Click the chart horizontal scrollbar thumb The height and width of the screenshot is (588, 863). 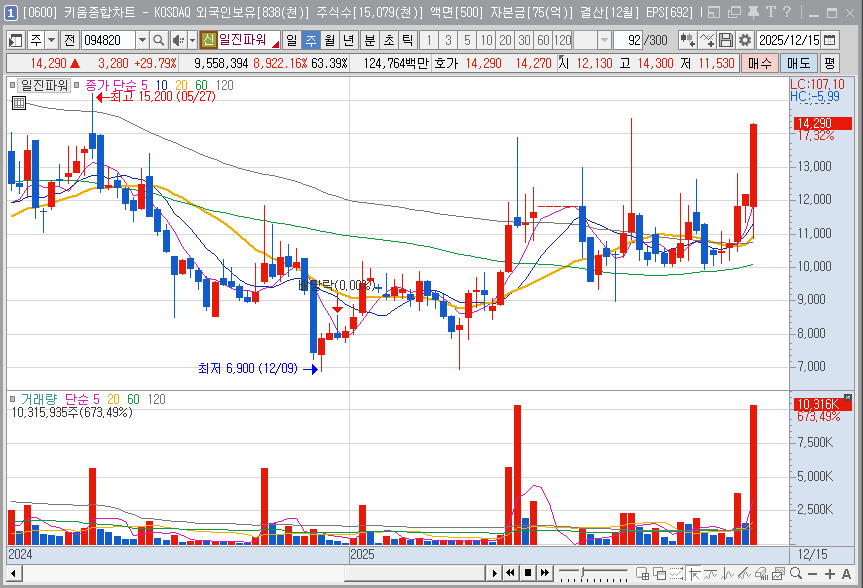tap(414, 574)
